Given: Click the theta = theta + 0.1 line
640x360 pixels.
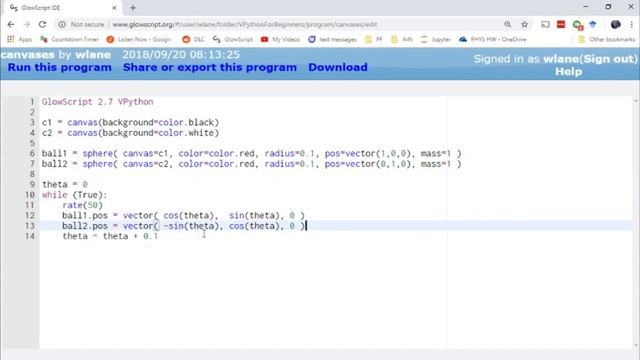Looking at the screenshot, I should pos(110,236).
